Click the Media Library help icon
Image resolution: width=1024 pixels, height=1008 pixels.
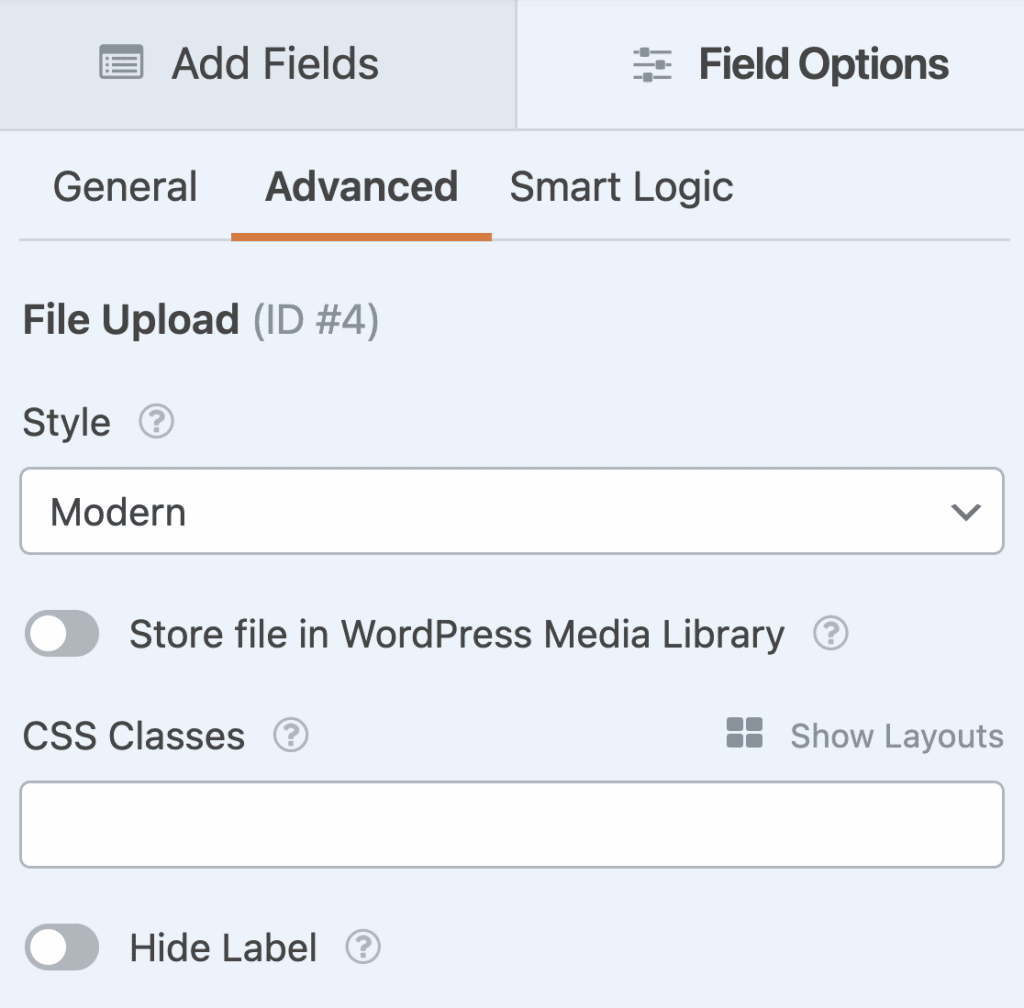coord(830,633)
